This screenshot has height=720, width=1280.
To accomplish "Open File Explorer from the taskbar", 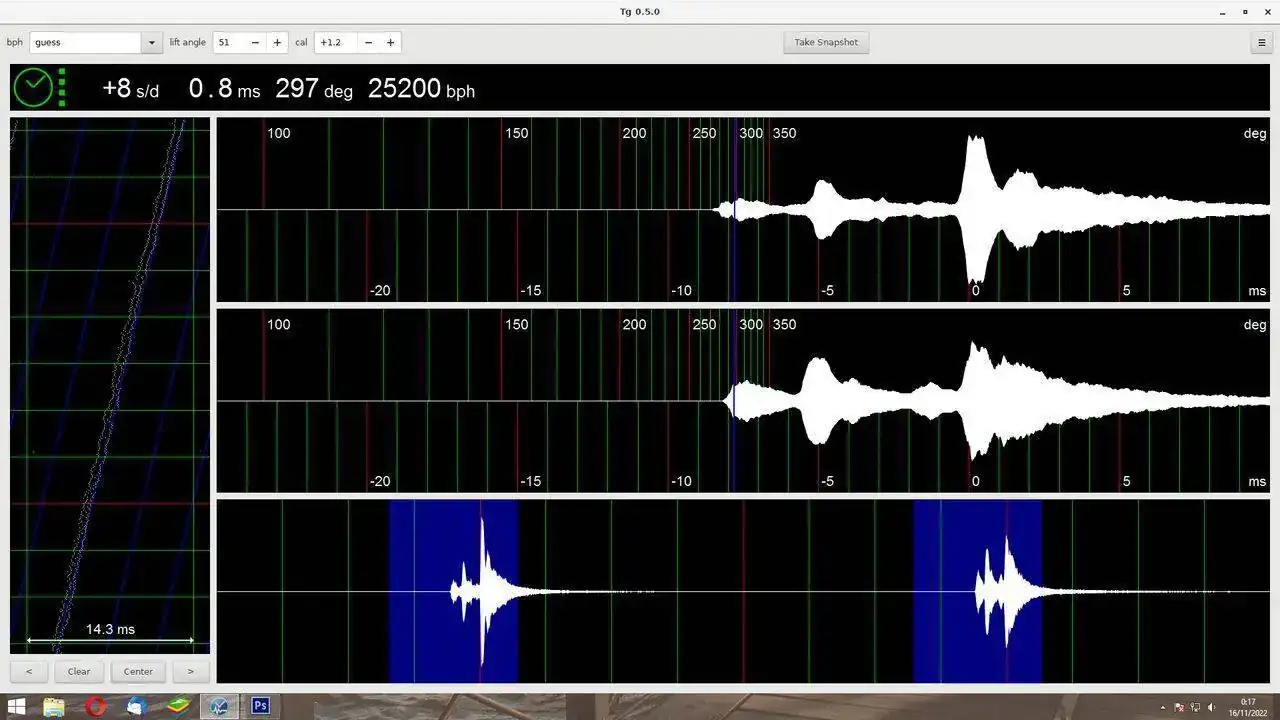I will 54,707.
